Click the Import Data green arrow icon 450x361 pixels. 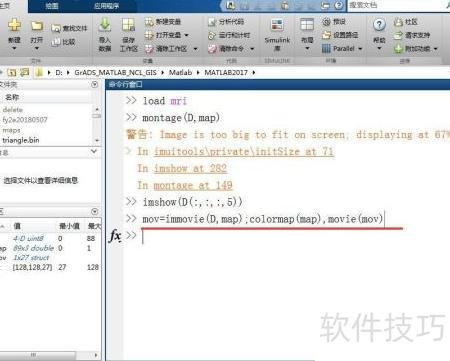coord(105,25)
